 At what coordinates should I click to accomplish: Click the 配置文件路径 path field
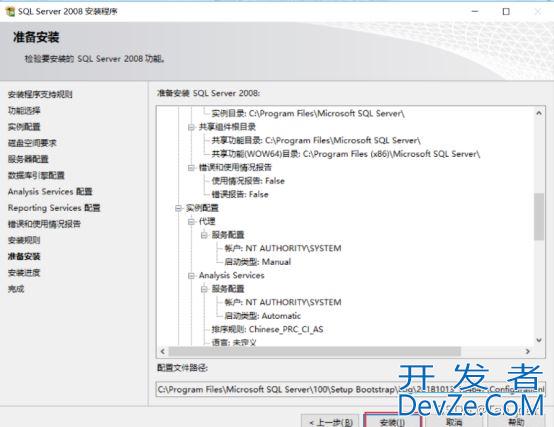point(350,389)
